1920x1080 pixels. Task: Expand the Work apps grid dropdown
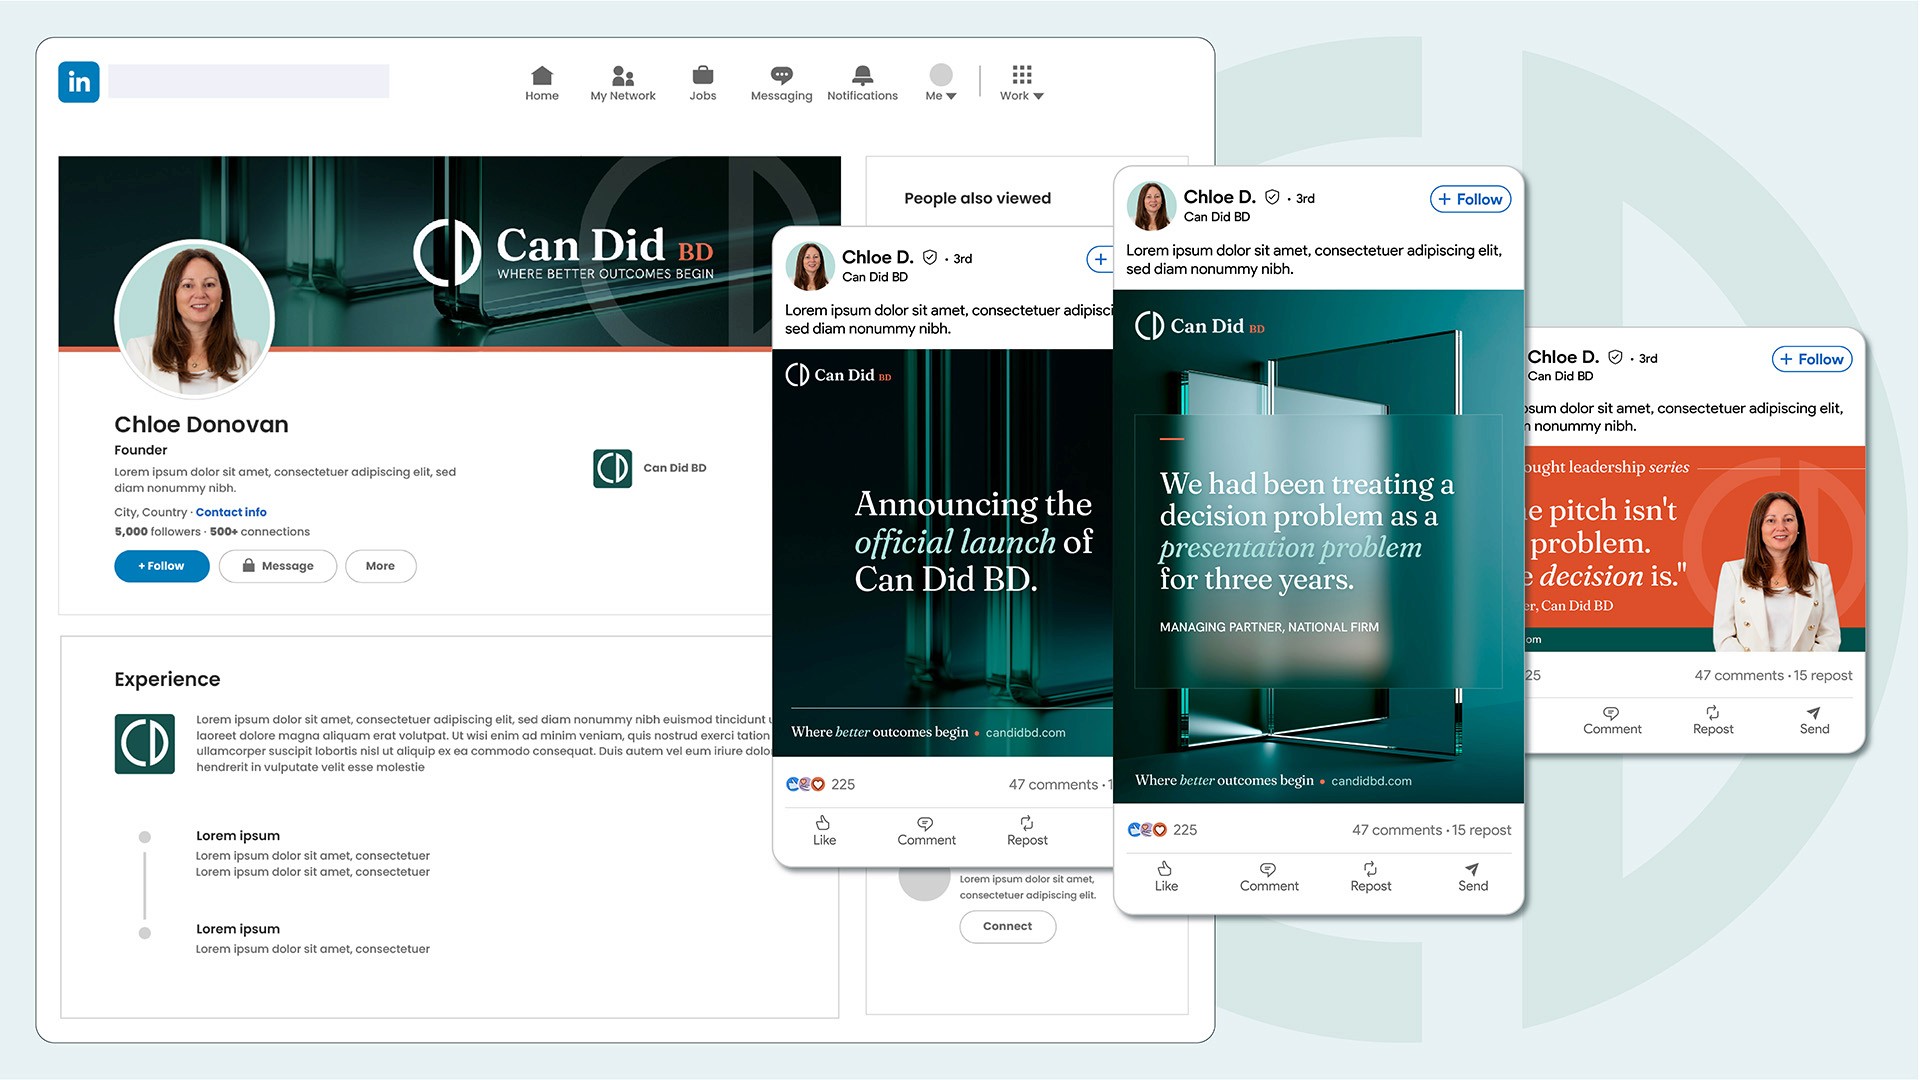click(x=1022, y=83)
